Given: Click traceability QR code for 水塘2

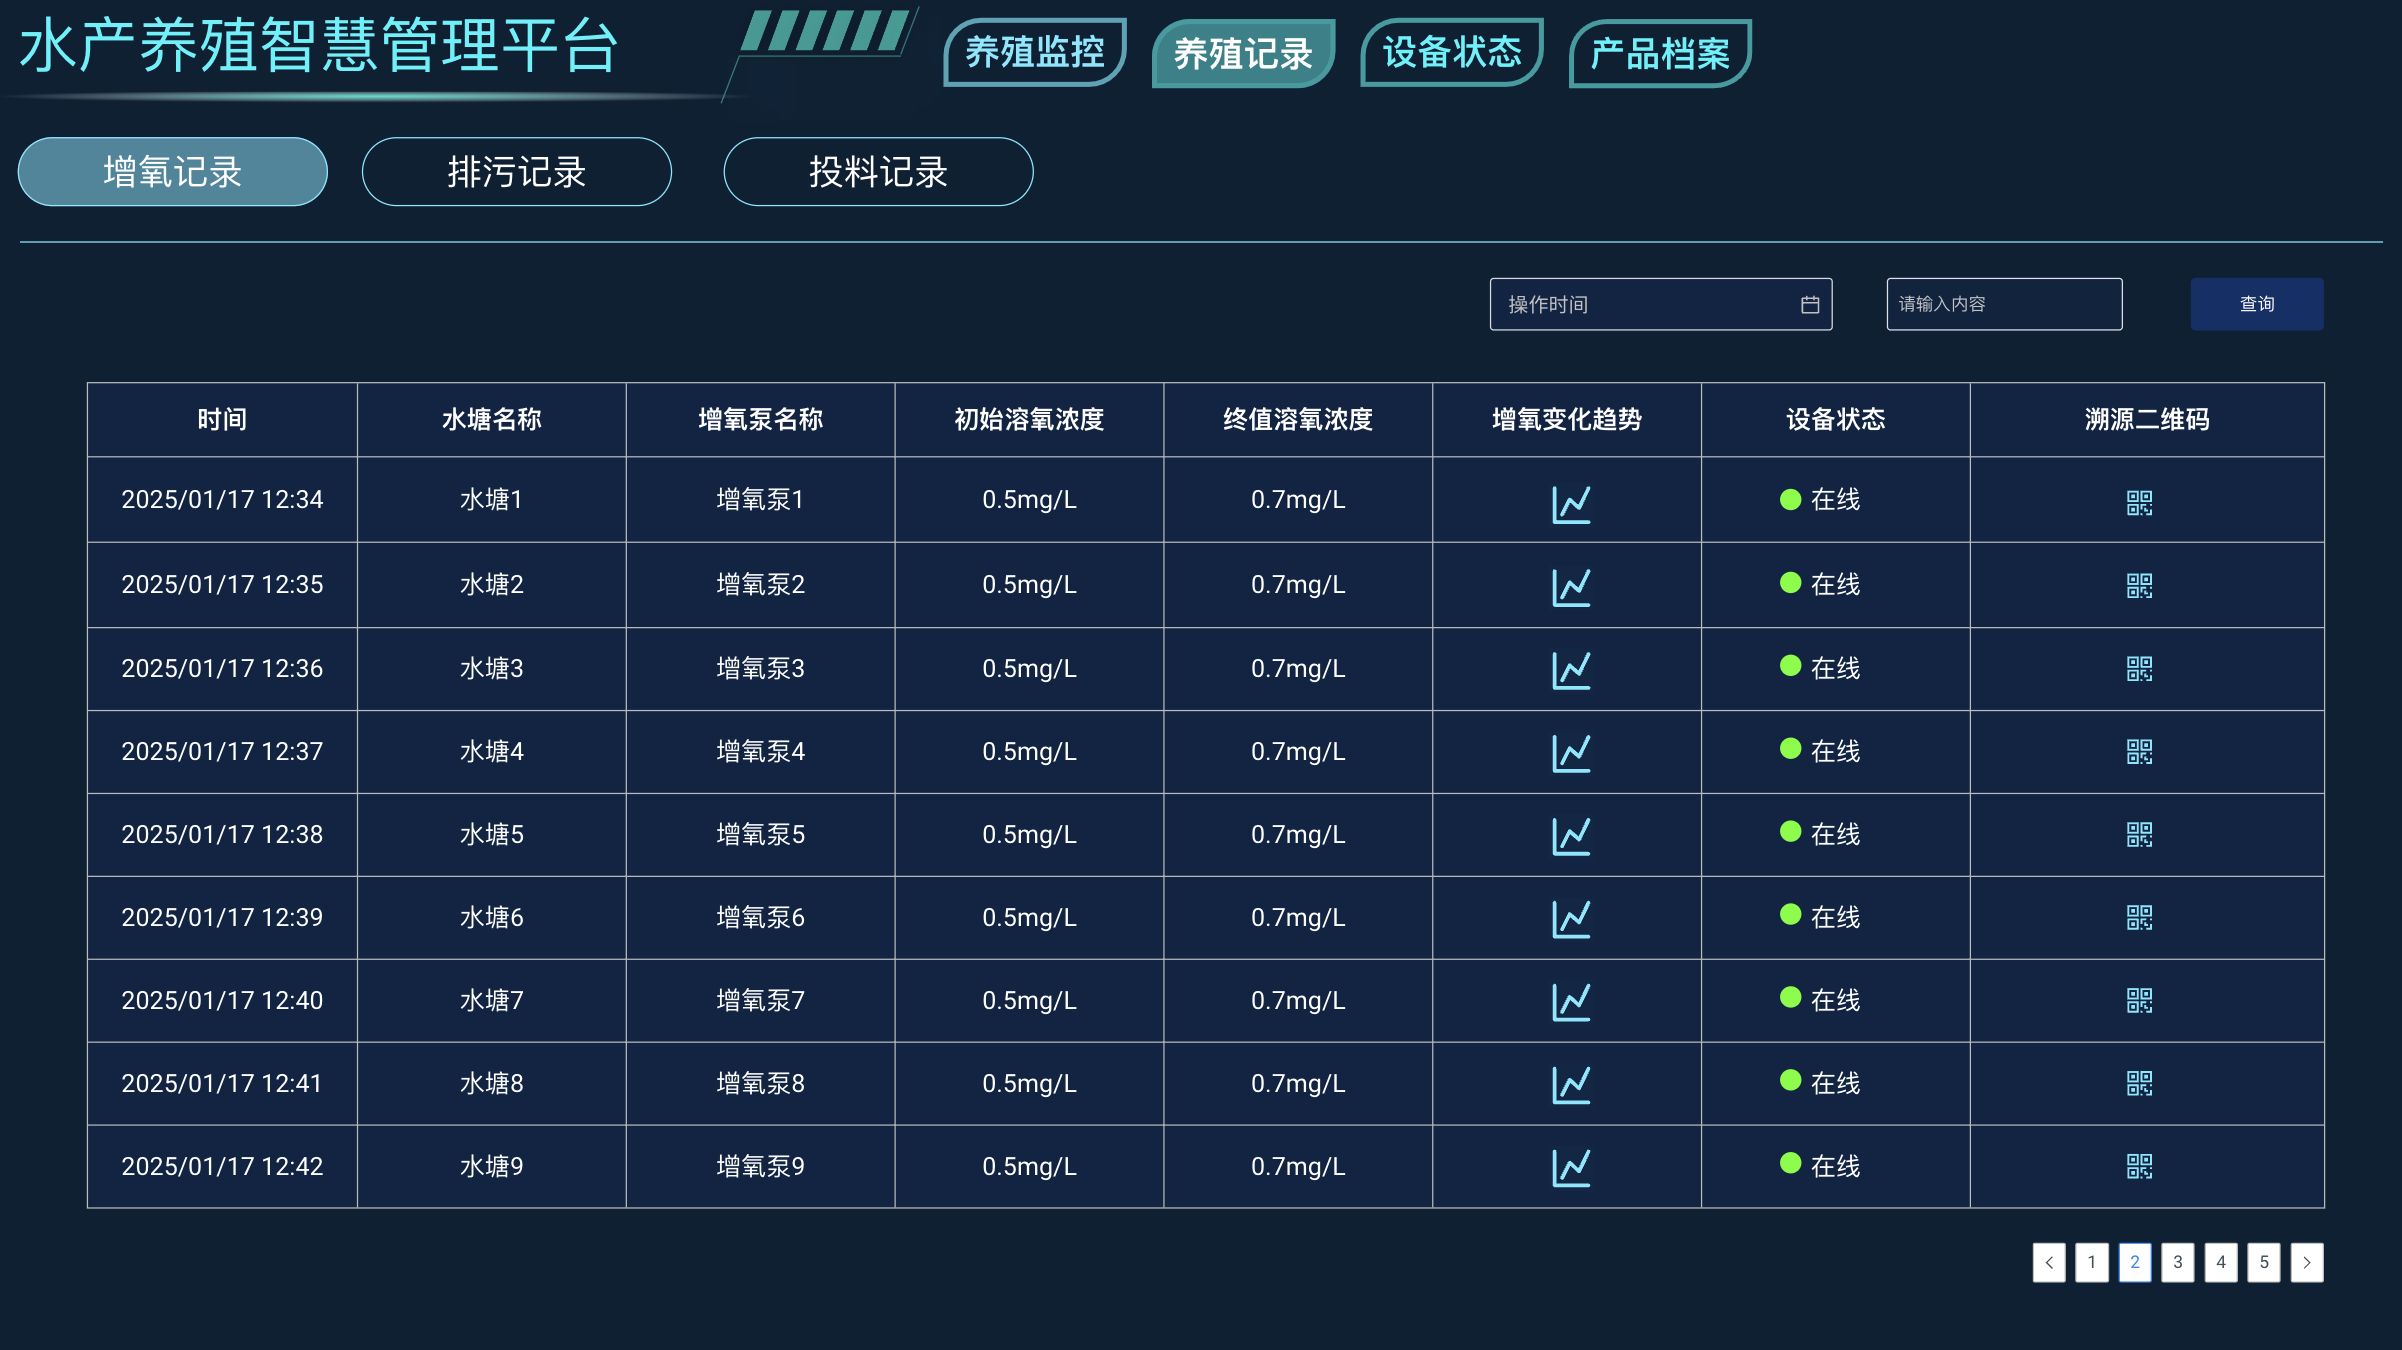Looking at the screenshot, I should [x=2139, y=586].
